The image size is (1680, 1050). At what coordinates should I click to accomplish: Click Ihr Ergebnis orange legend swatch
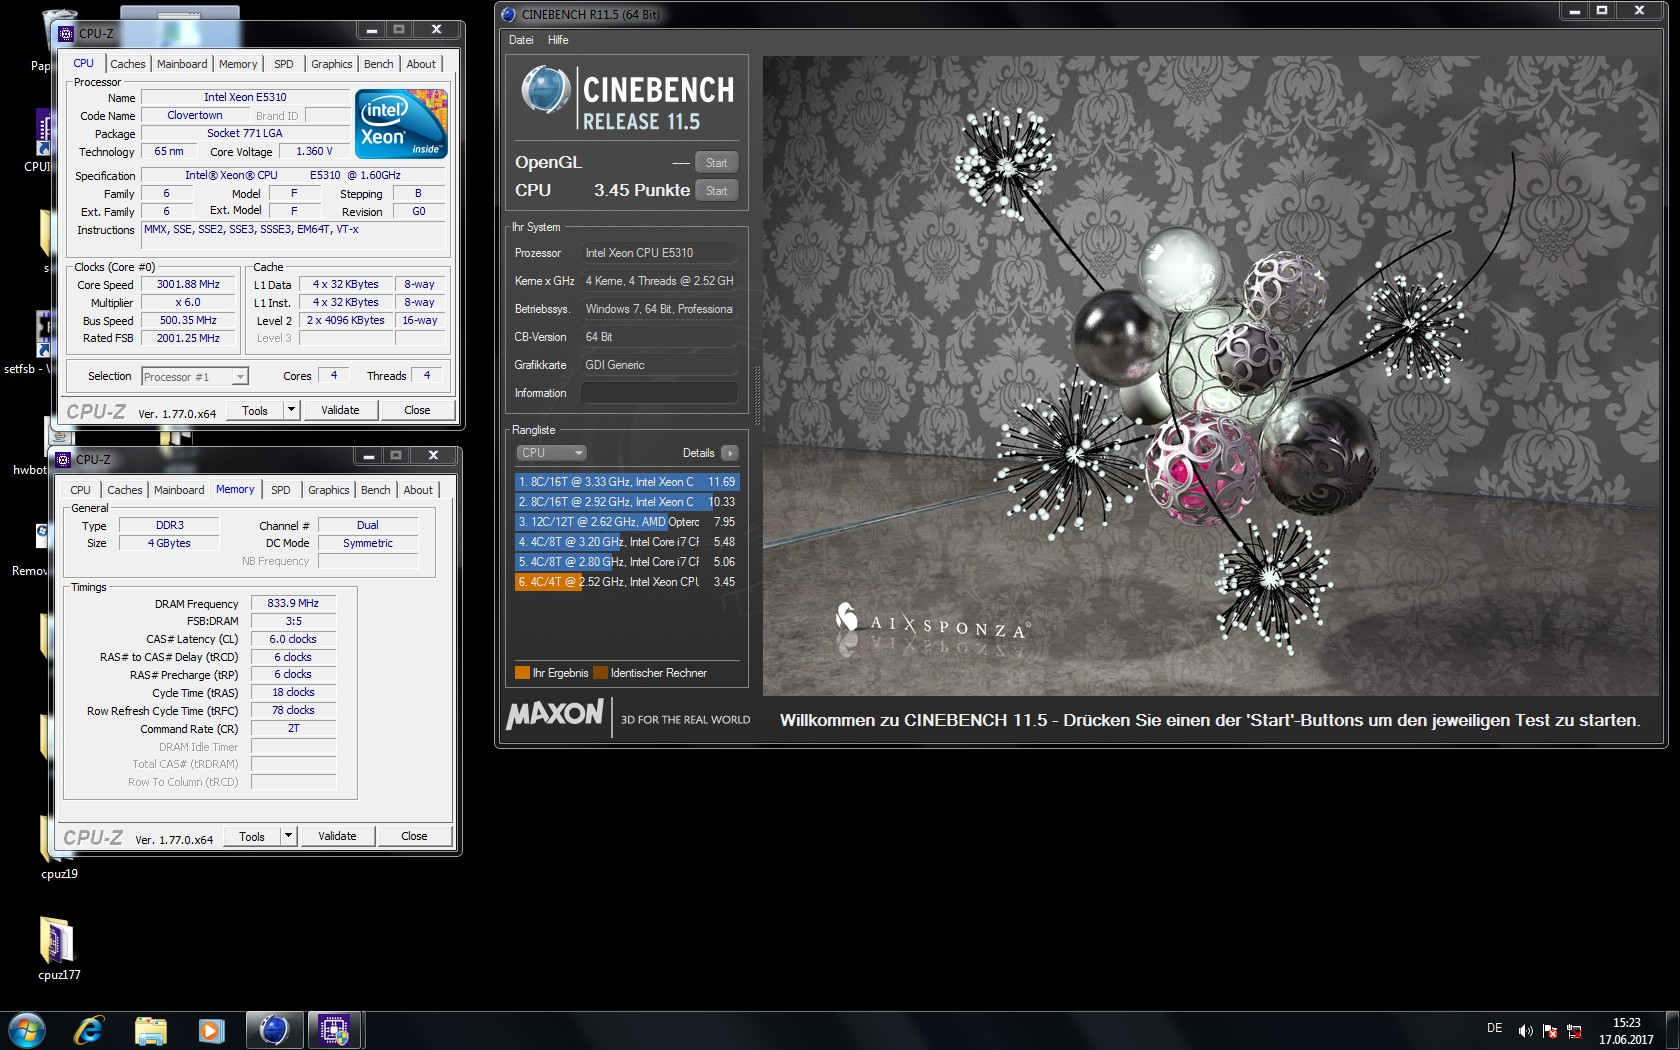[522, 673]
